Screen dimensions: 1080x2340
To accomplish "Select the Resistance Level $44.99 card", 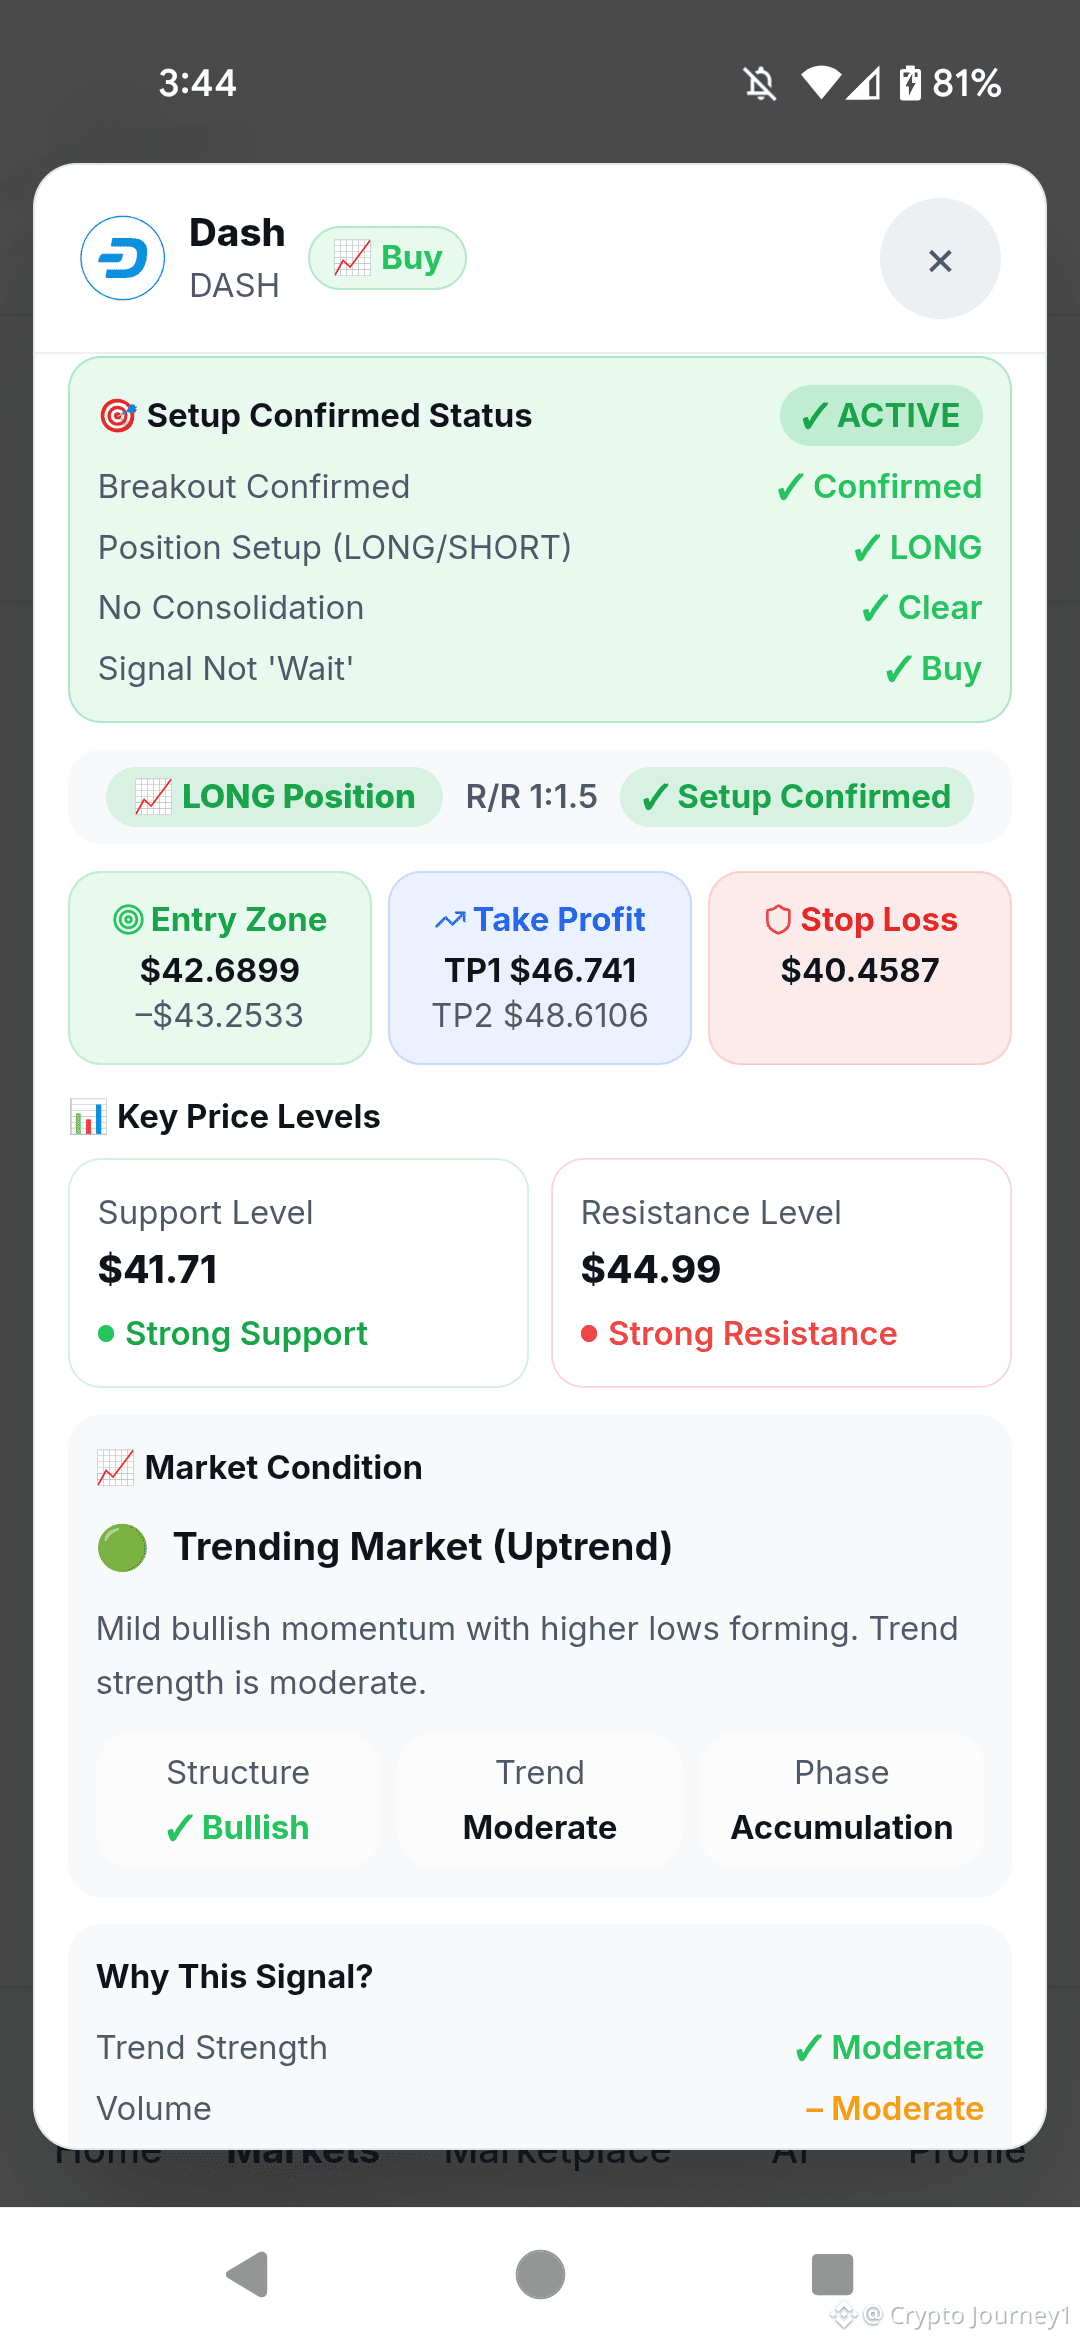I will pos(781,1273).
